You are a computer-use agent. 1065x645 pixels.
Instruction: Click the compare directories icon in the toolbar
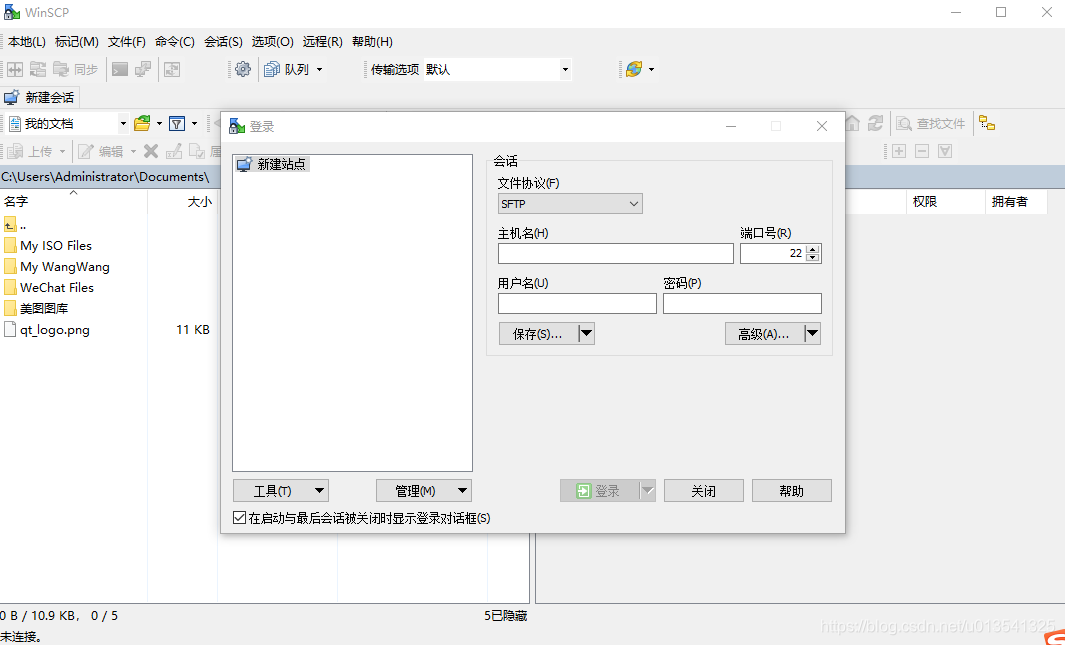click(x=15, y=69)
